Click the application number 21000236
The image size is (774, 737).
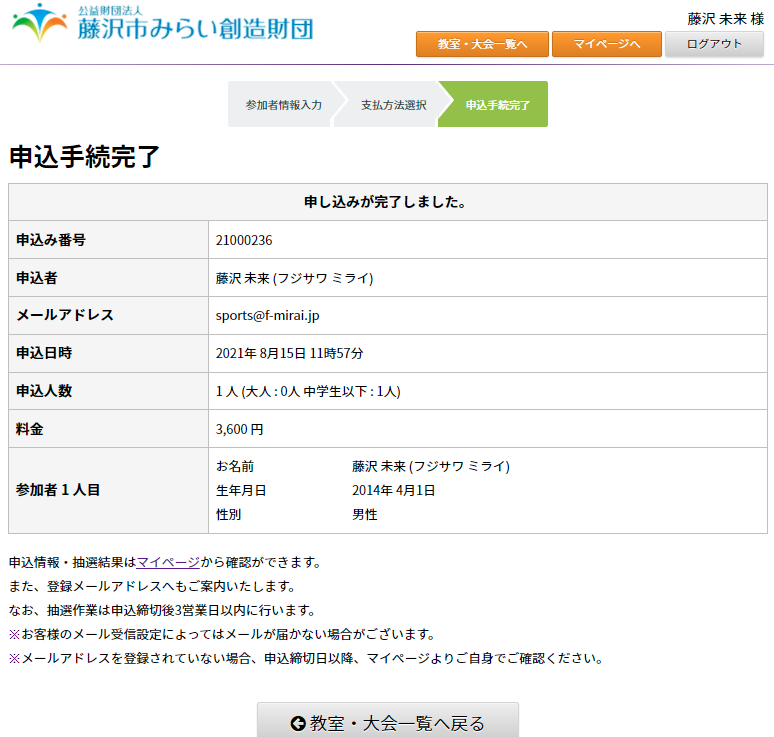click(x=244, y=240)
